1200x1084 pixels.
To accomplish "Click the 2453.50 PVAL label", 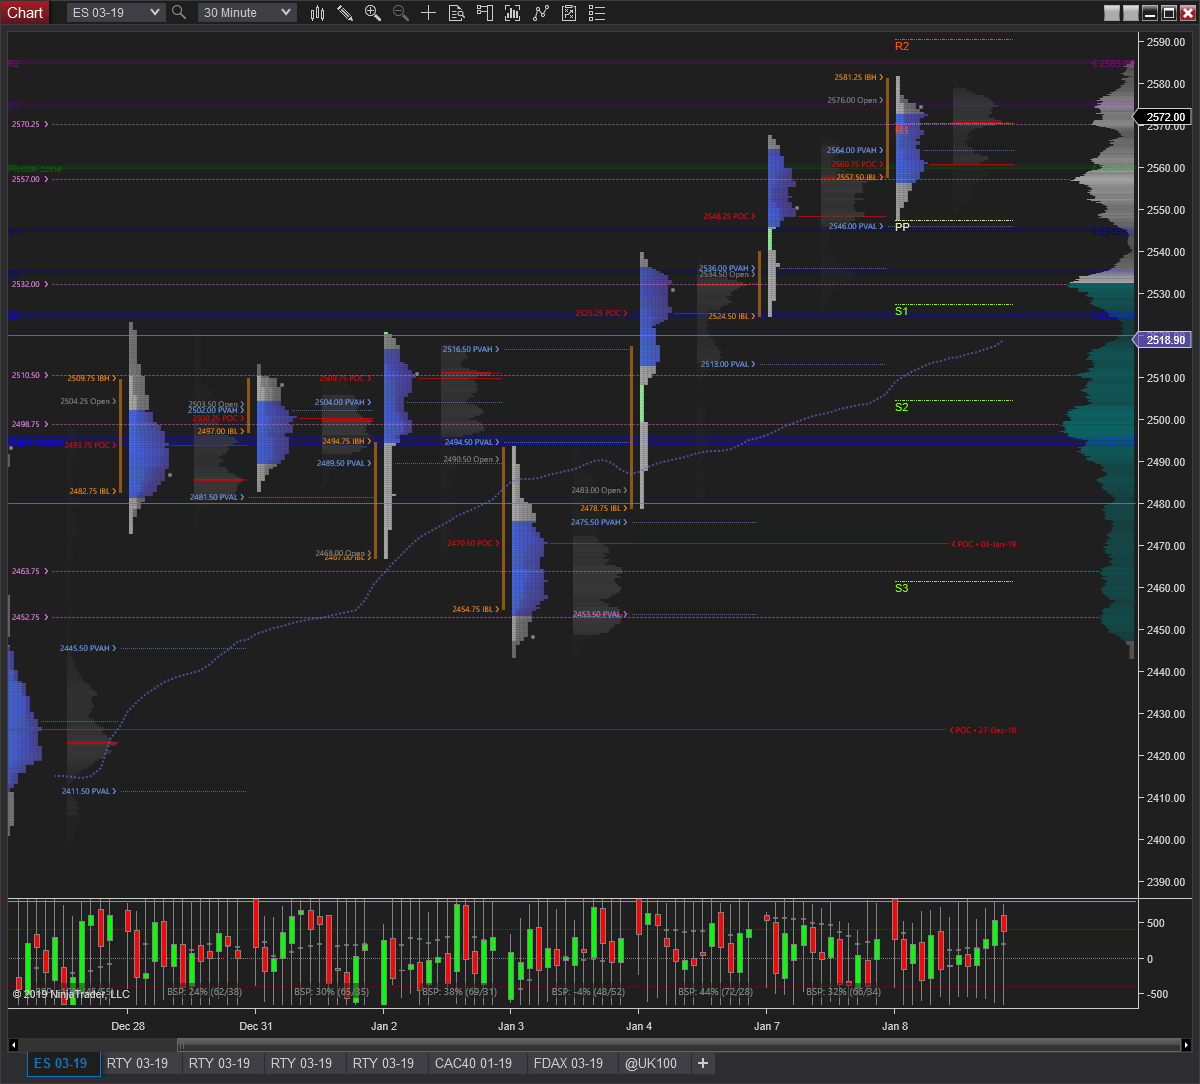I will point(600,614).
